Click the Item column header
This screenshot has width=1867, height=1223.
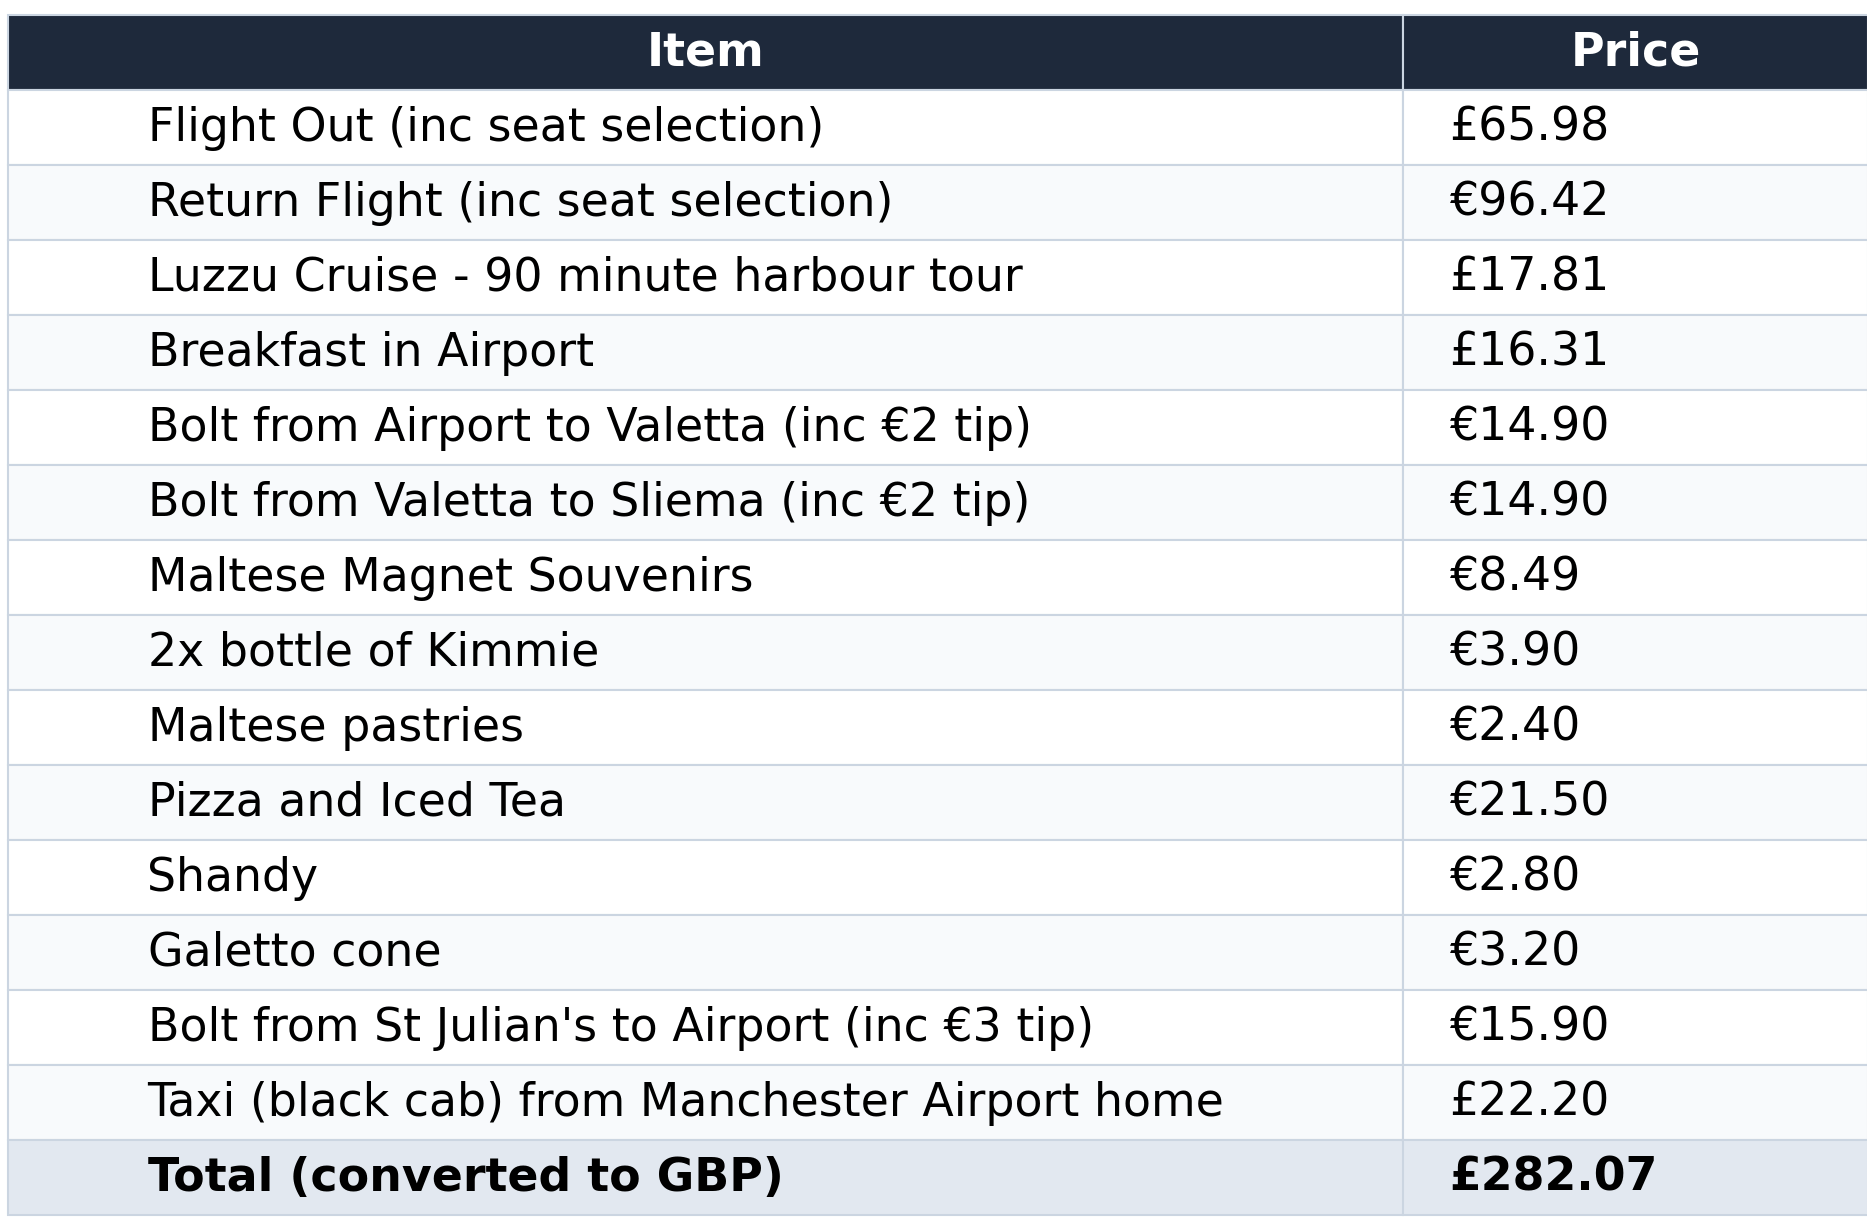coord(705,52)
